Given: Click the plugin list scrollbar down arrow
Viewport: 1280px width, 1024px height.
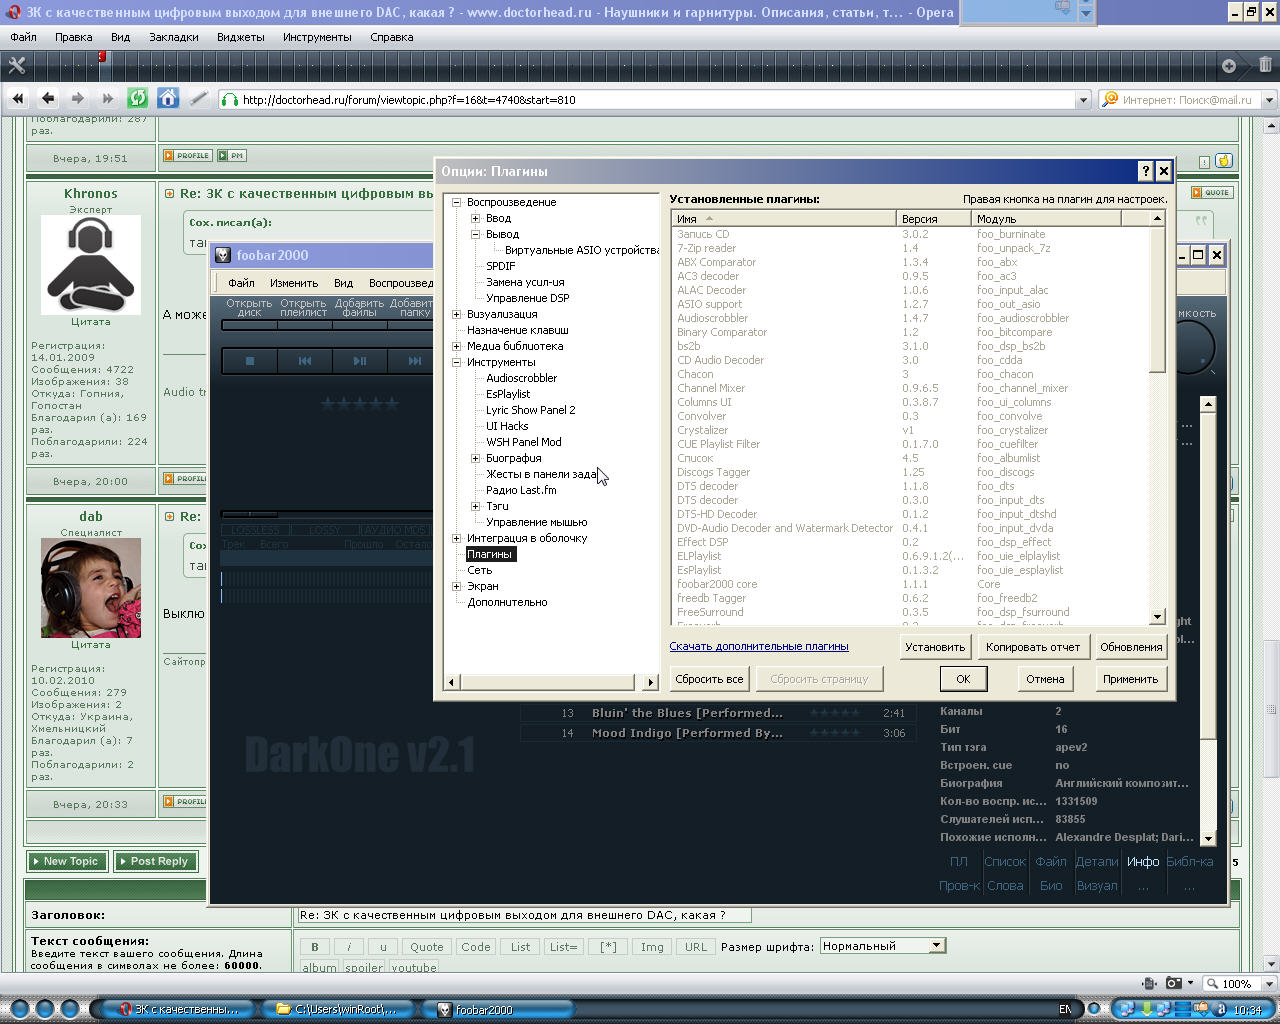Looking at the screenshot, I should [1157, 617].
